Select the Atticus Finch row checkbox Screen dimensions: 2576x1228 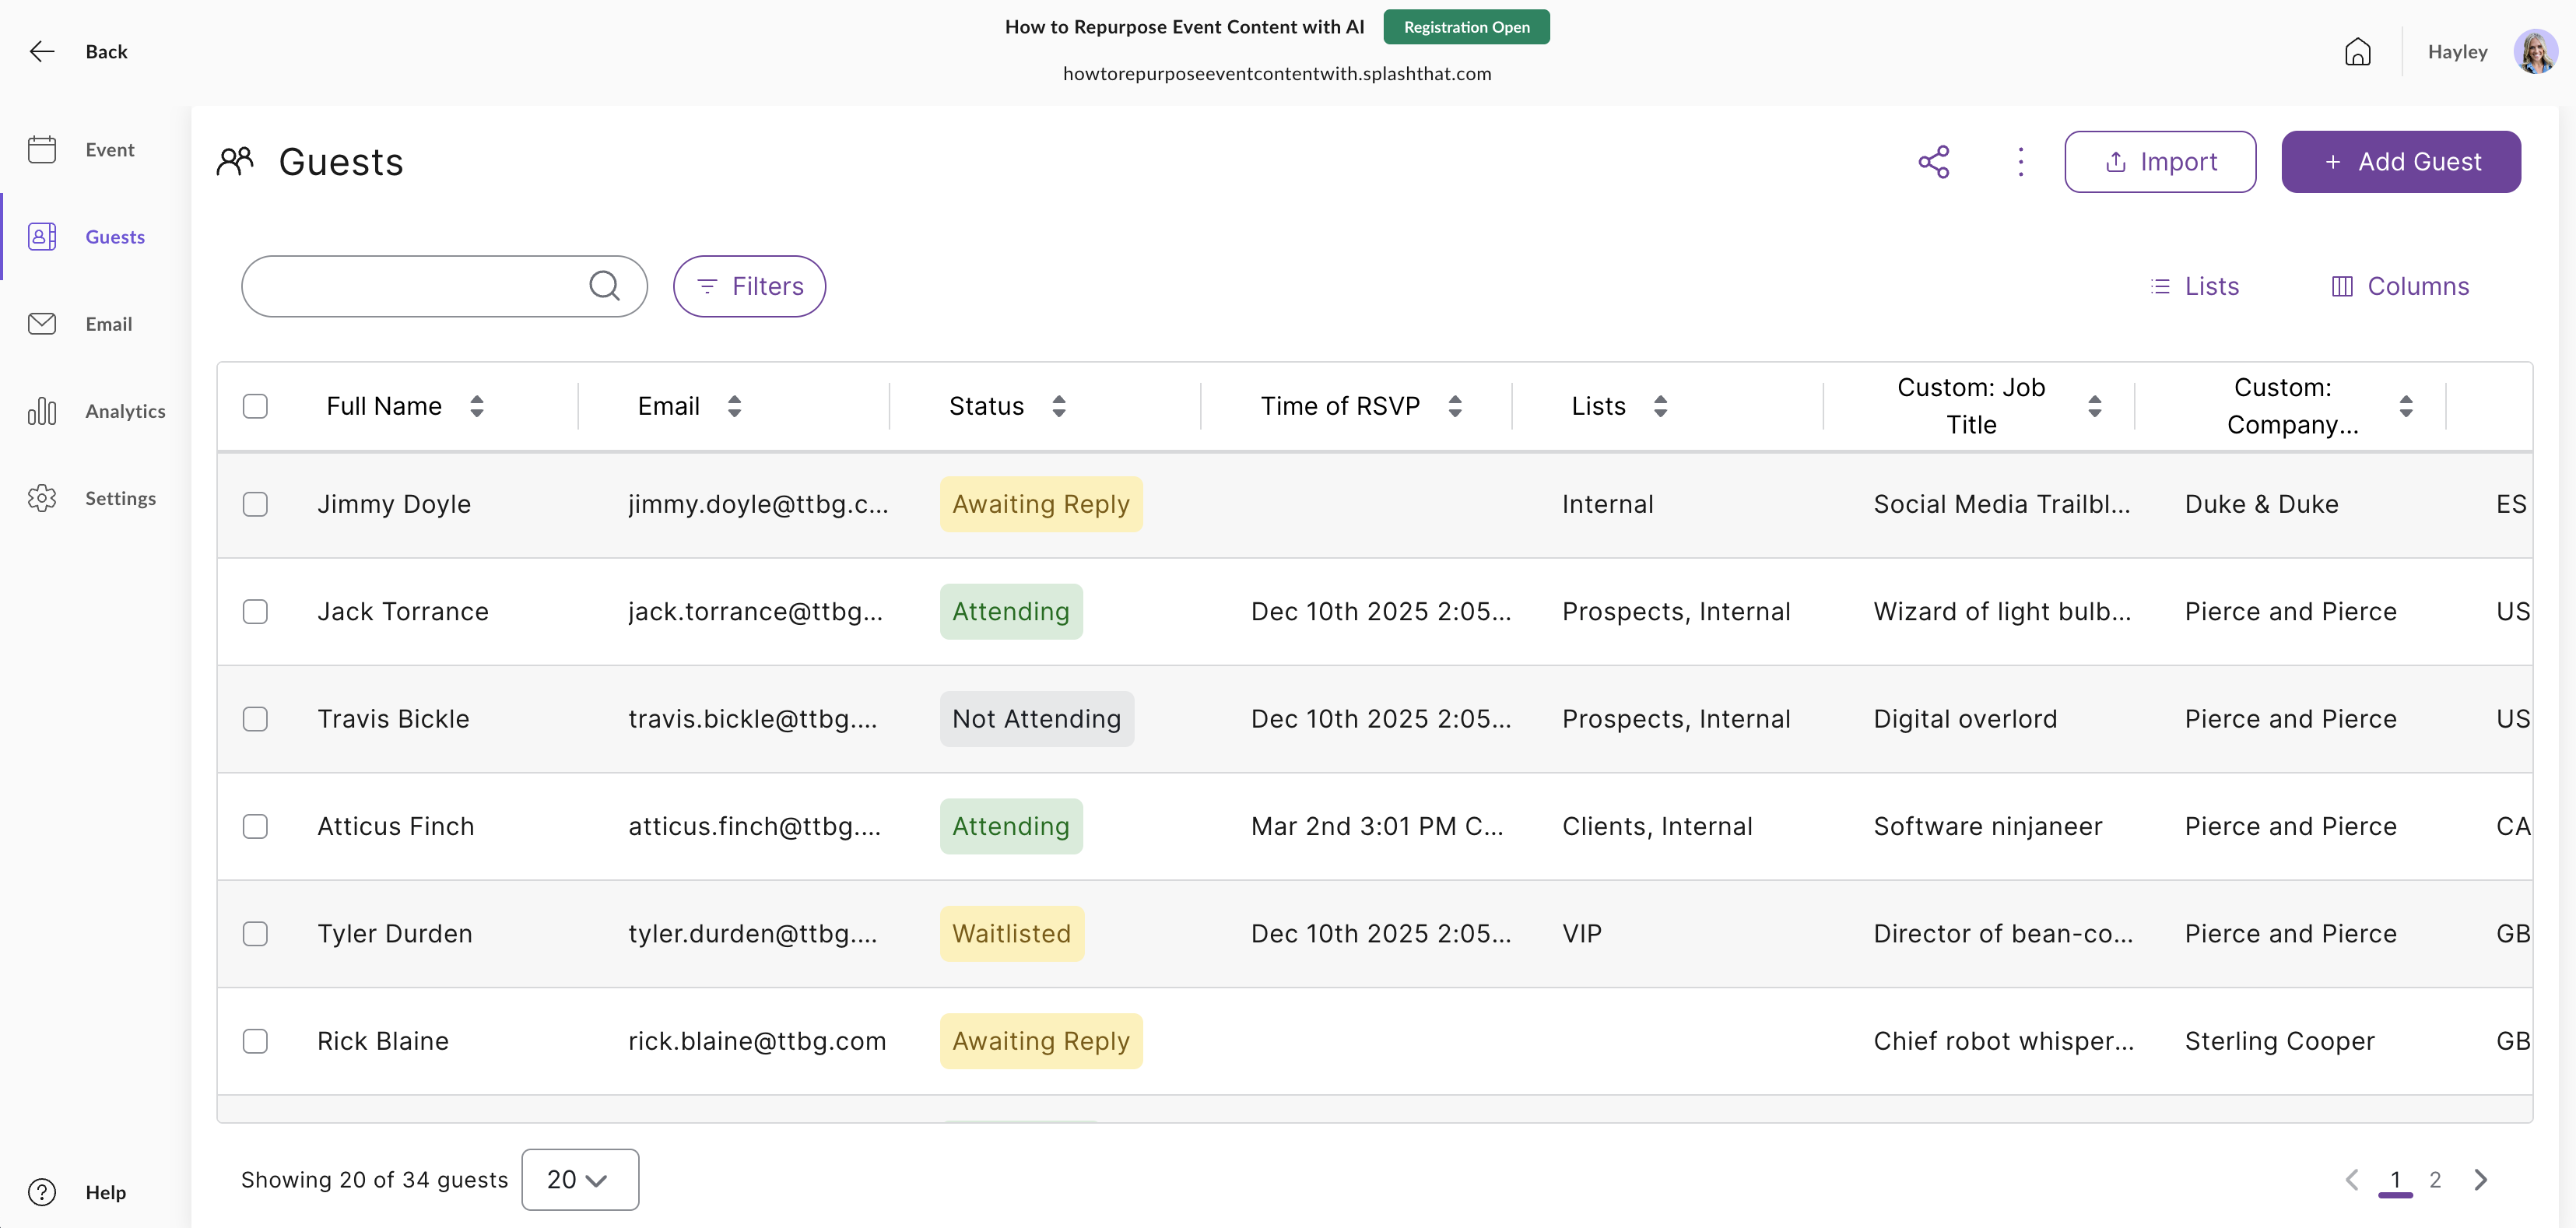[x=255, y=826]
